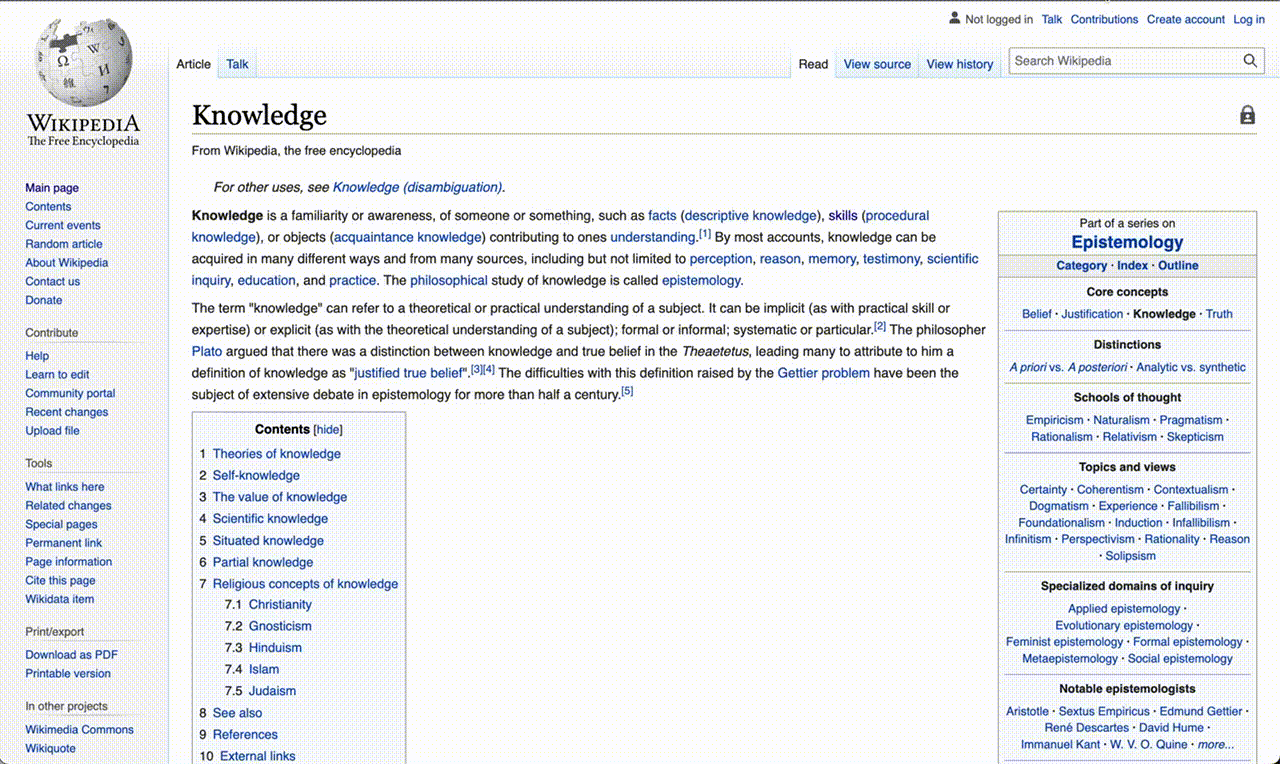
Task: Click the Upload file link
Action: 52,431
